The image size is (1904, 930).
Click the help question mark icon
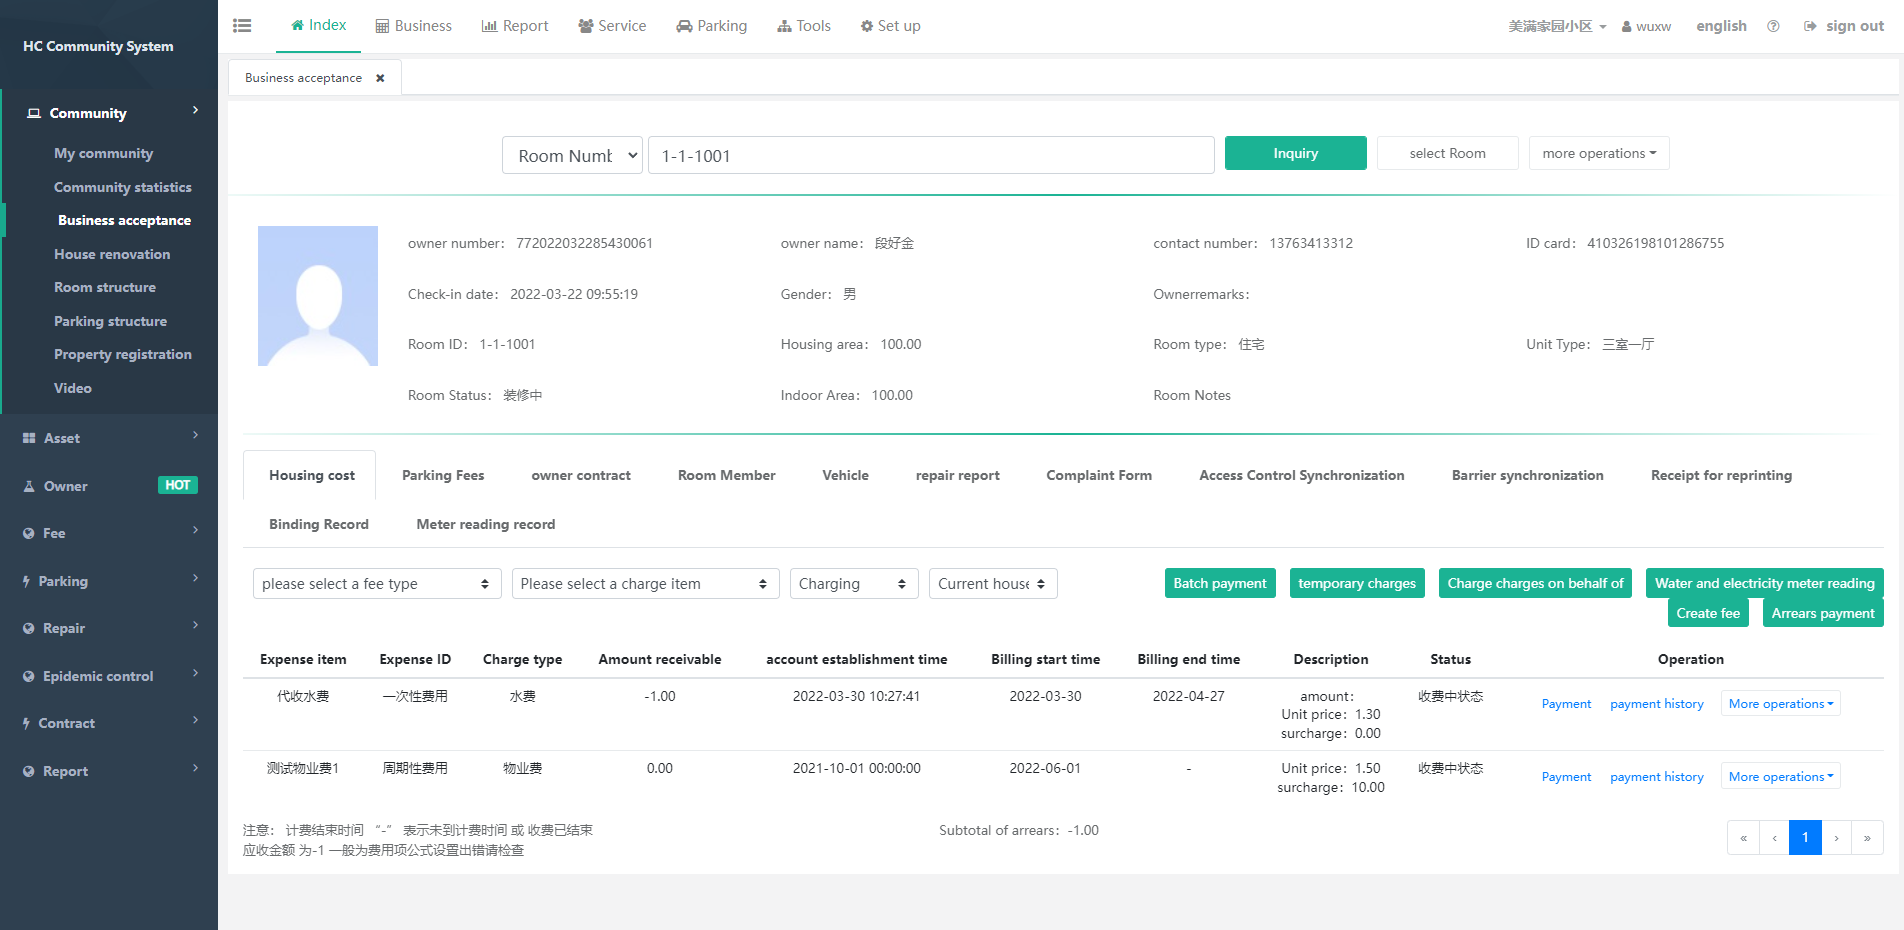tap(1773, 26)
